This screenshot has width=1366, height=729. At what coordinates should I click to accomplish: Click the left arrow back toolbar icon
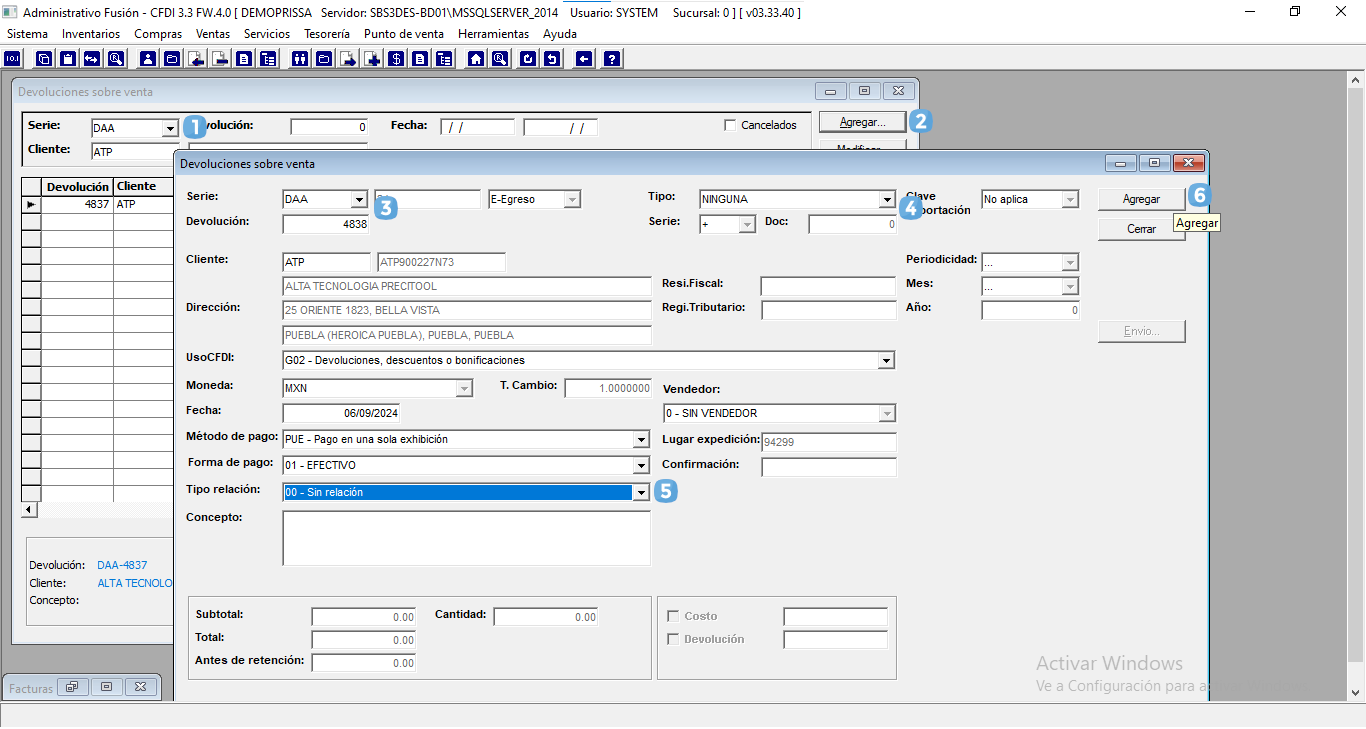(x=584, y=59)
